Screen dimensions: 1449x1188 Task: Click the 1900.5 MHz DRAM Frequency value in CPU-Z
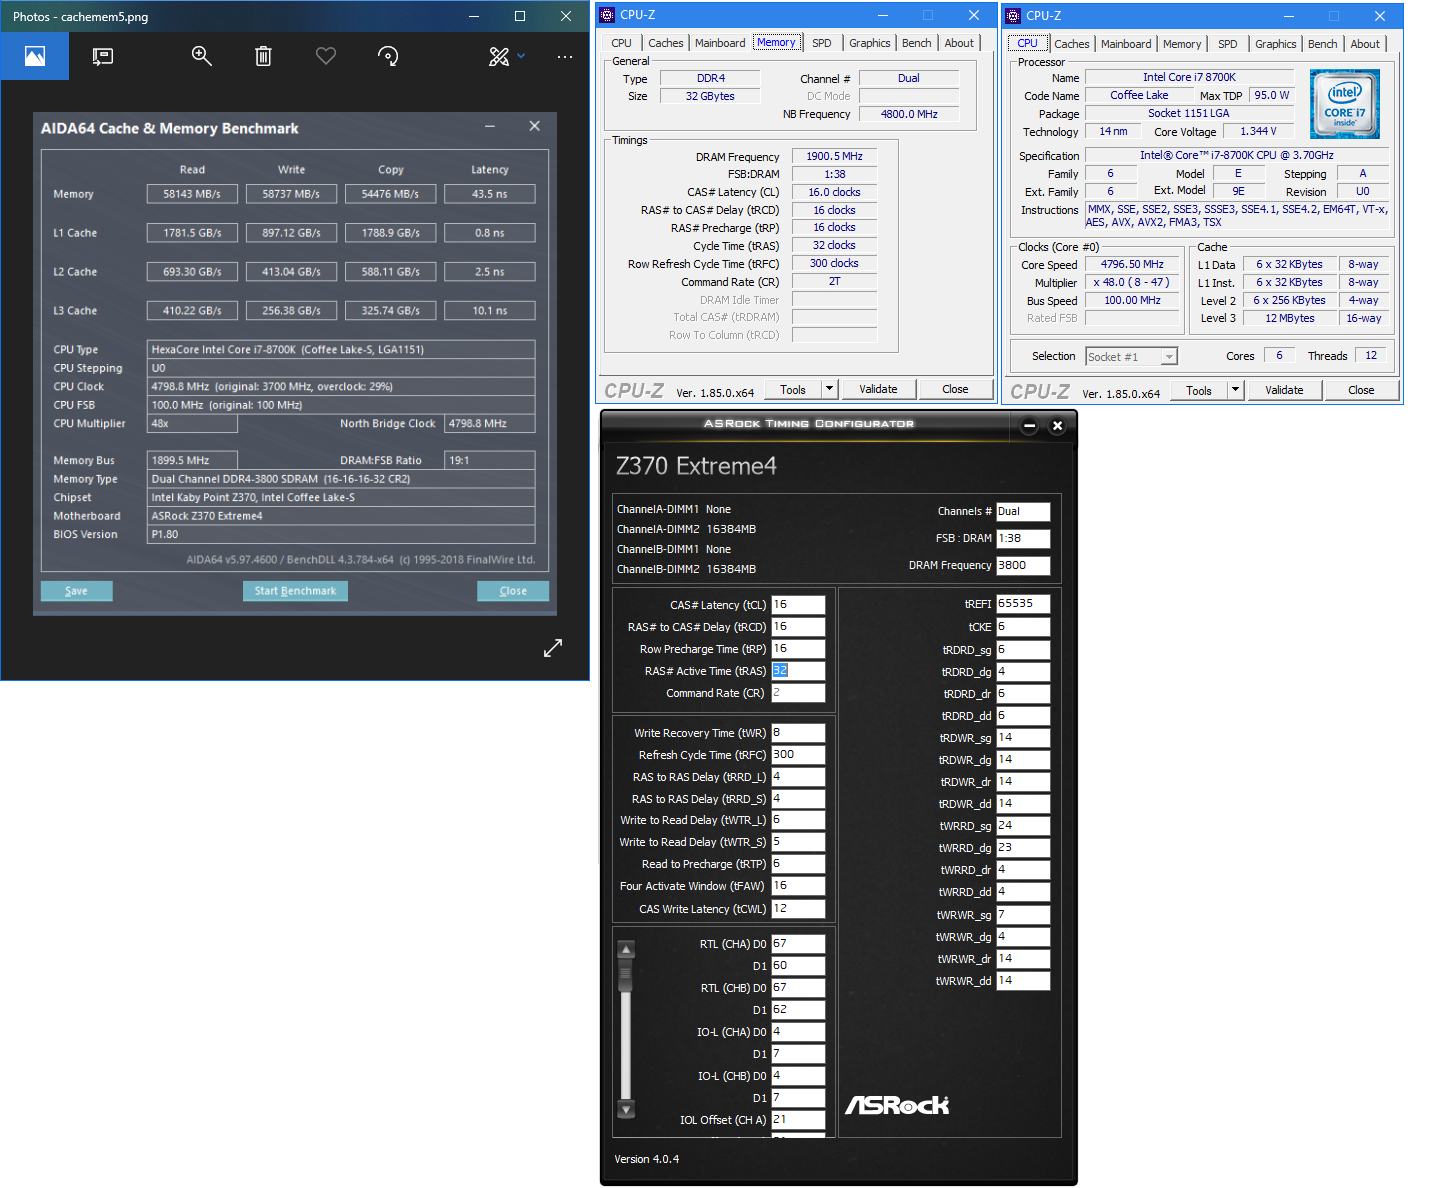coord(835,156)
